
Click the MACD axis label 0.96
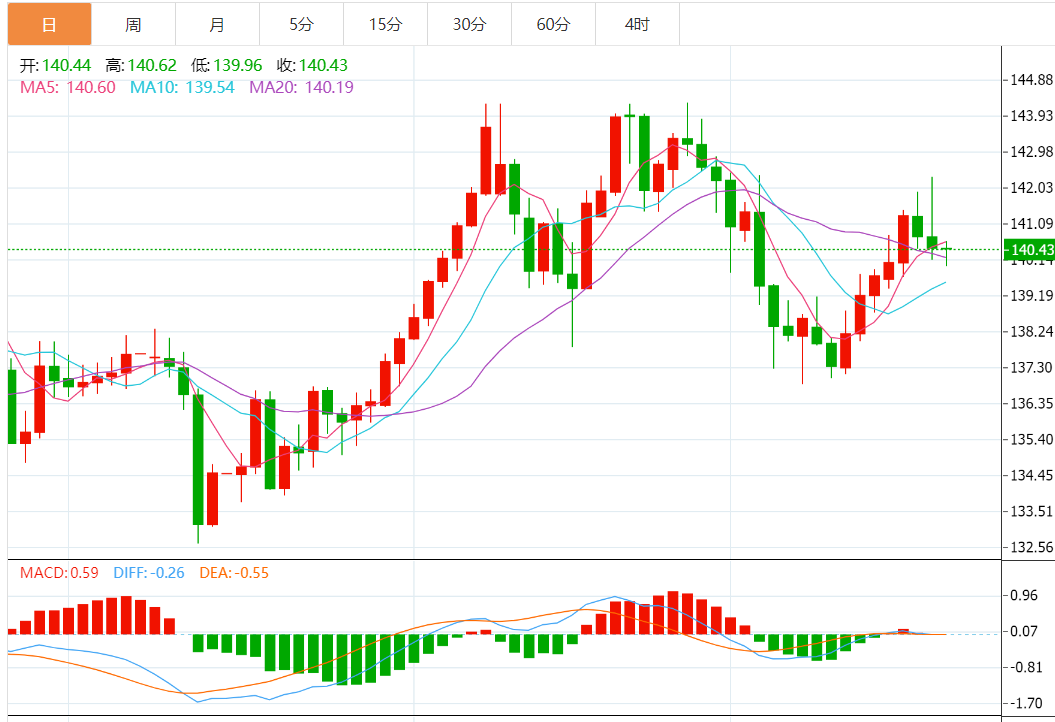click(x=1023, y=595)
